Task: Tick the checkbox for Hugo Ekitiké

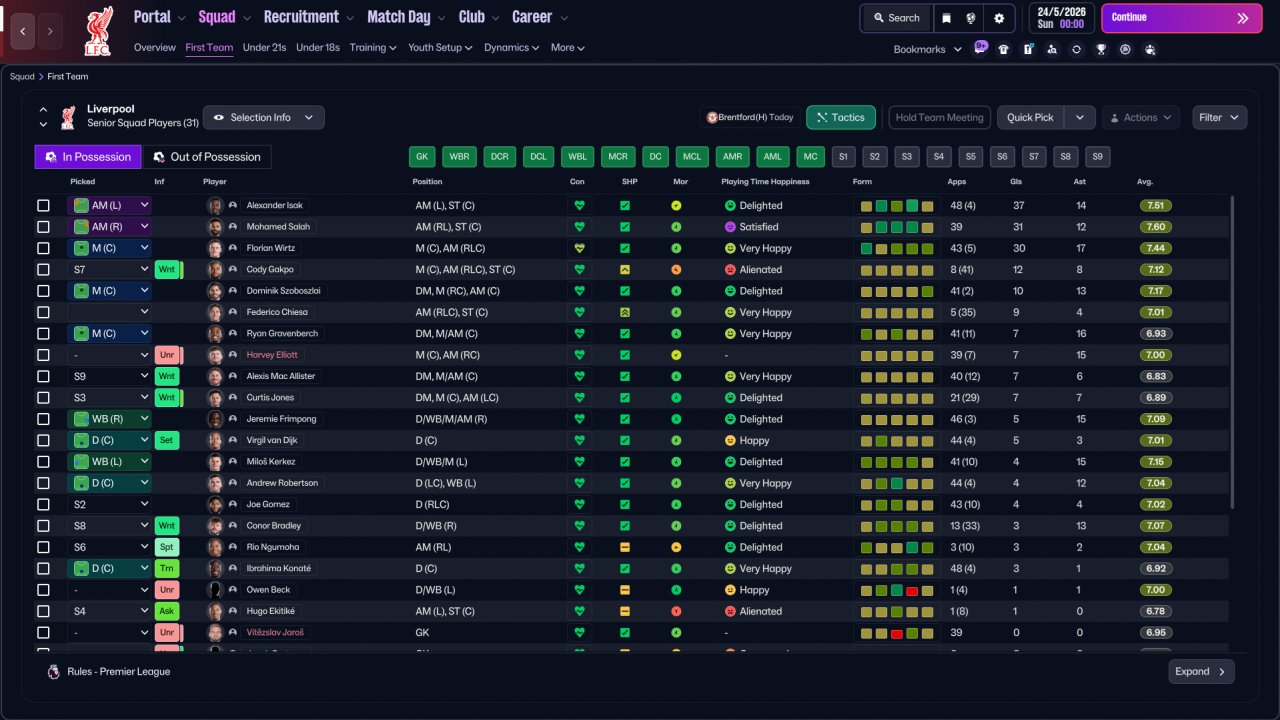Action: click(43, 611)
